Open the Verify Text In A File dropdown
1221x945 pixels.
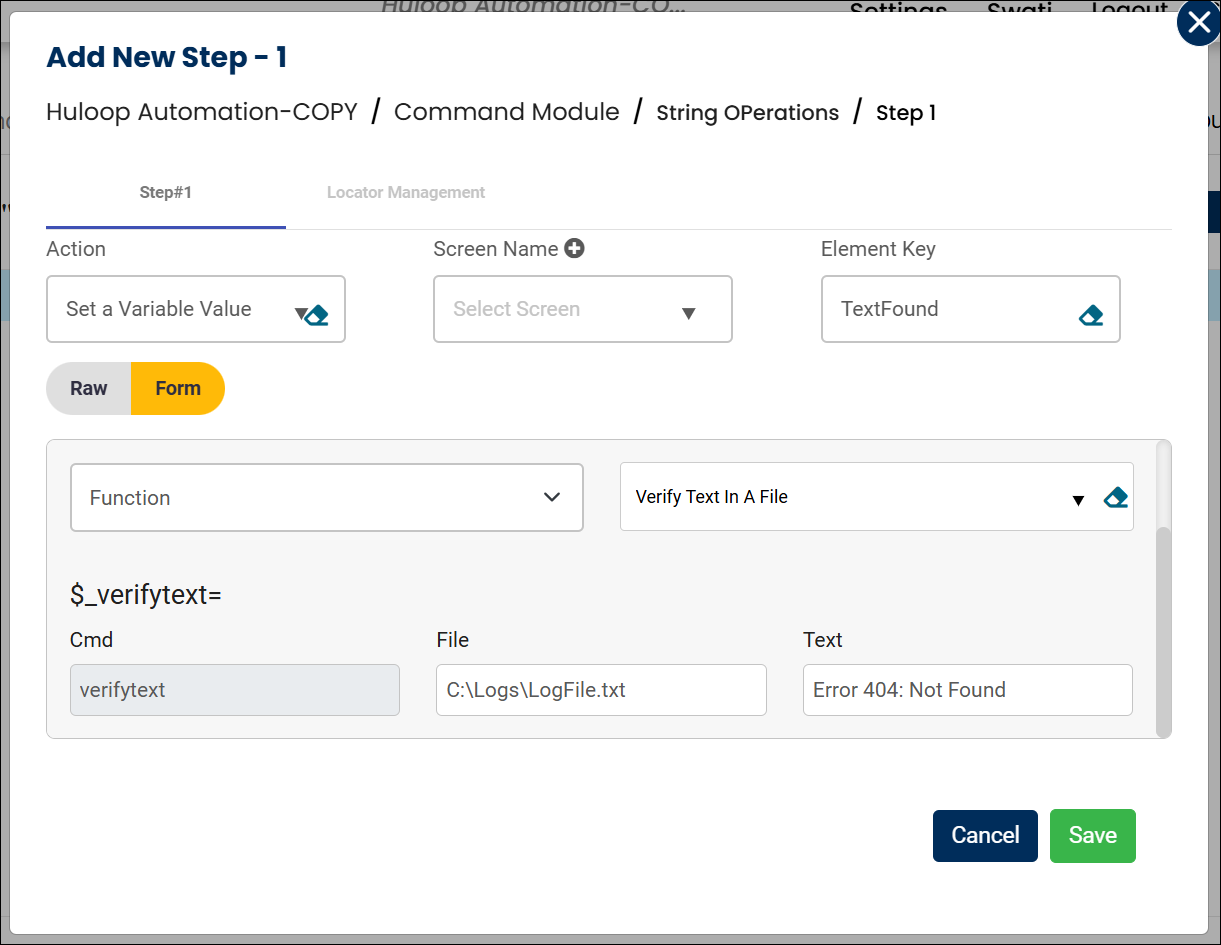[1077, 500]
